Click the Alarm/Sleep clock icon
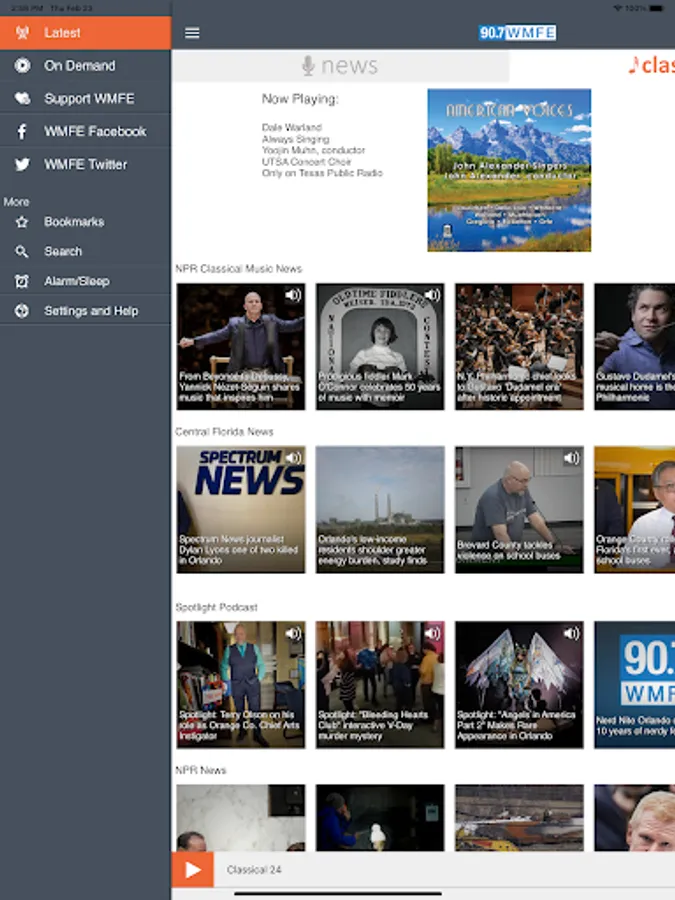 click(x=22, y=281)
